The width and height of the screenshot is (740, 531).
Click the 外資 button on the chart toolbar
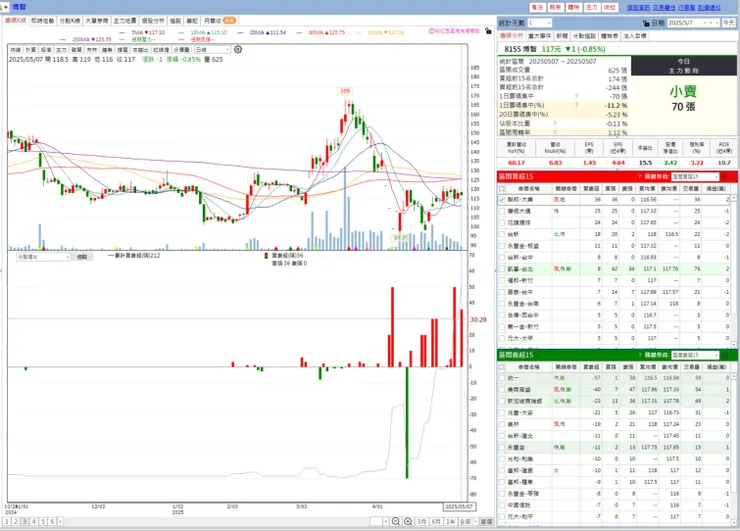[x=31, y=50]
